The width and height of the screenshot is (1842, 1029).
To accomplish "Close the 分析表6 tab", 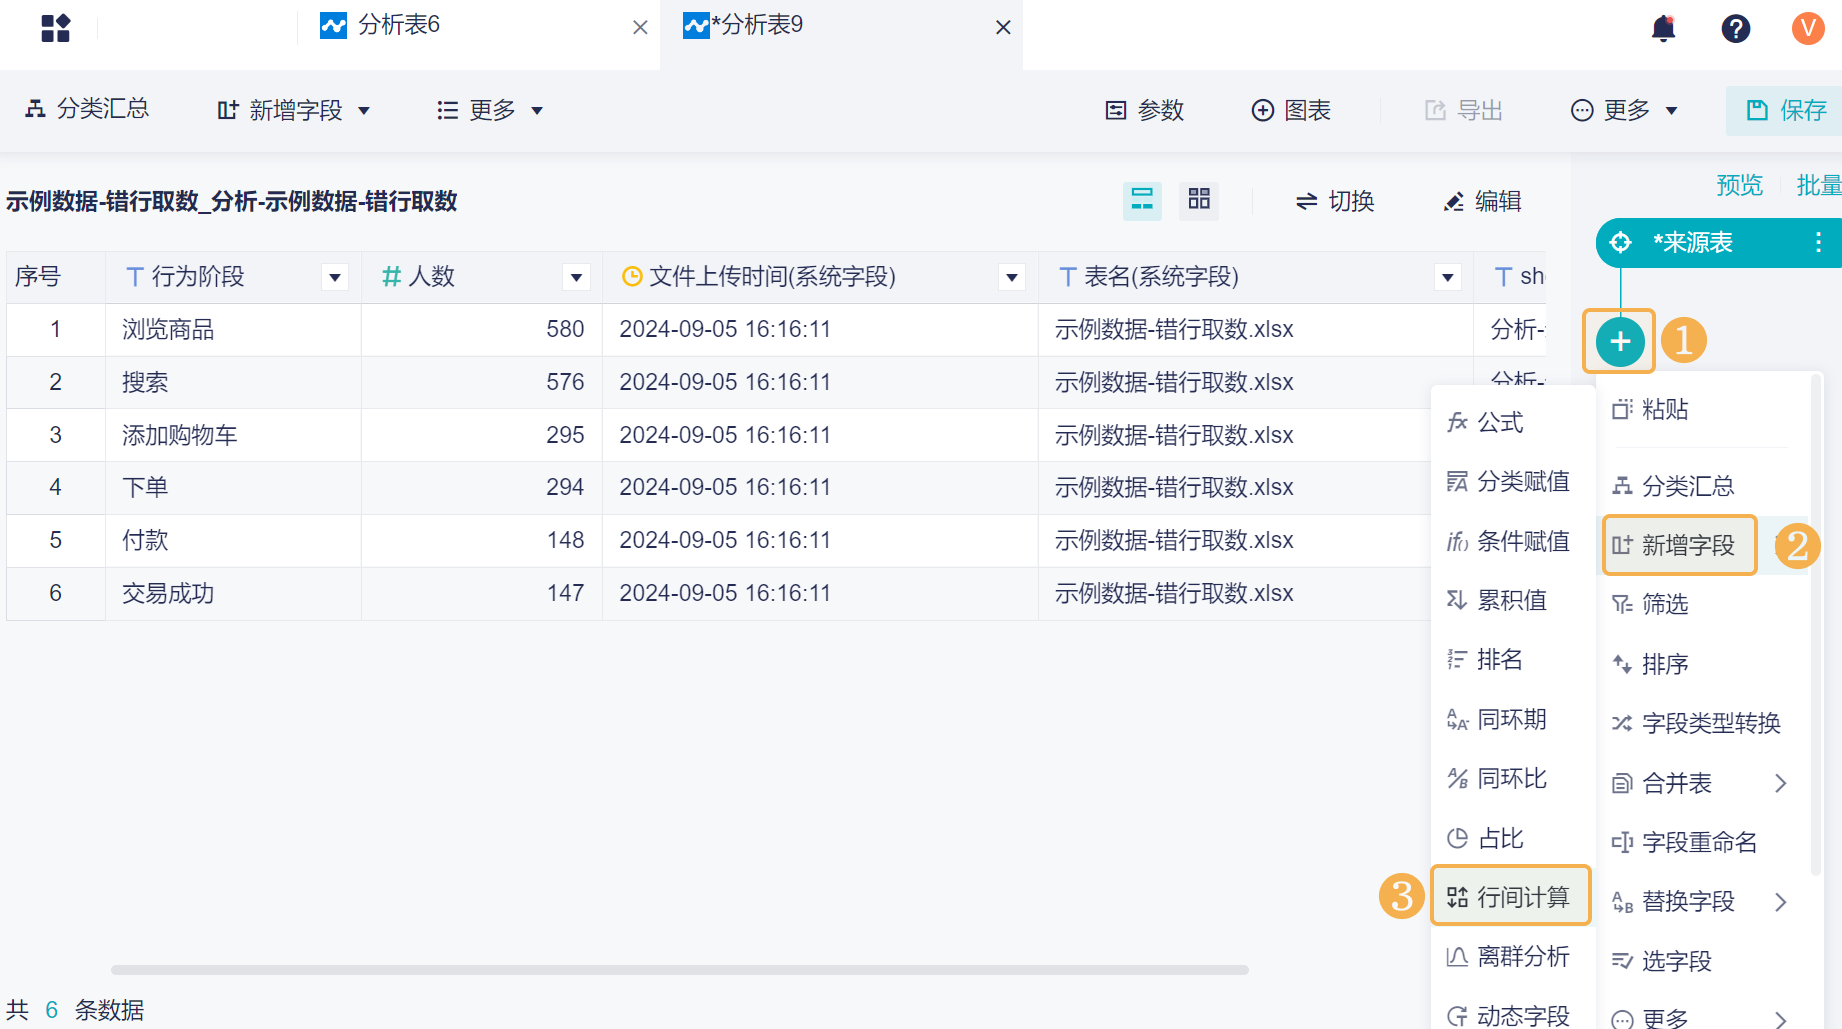I will (x=640, y=28).
